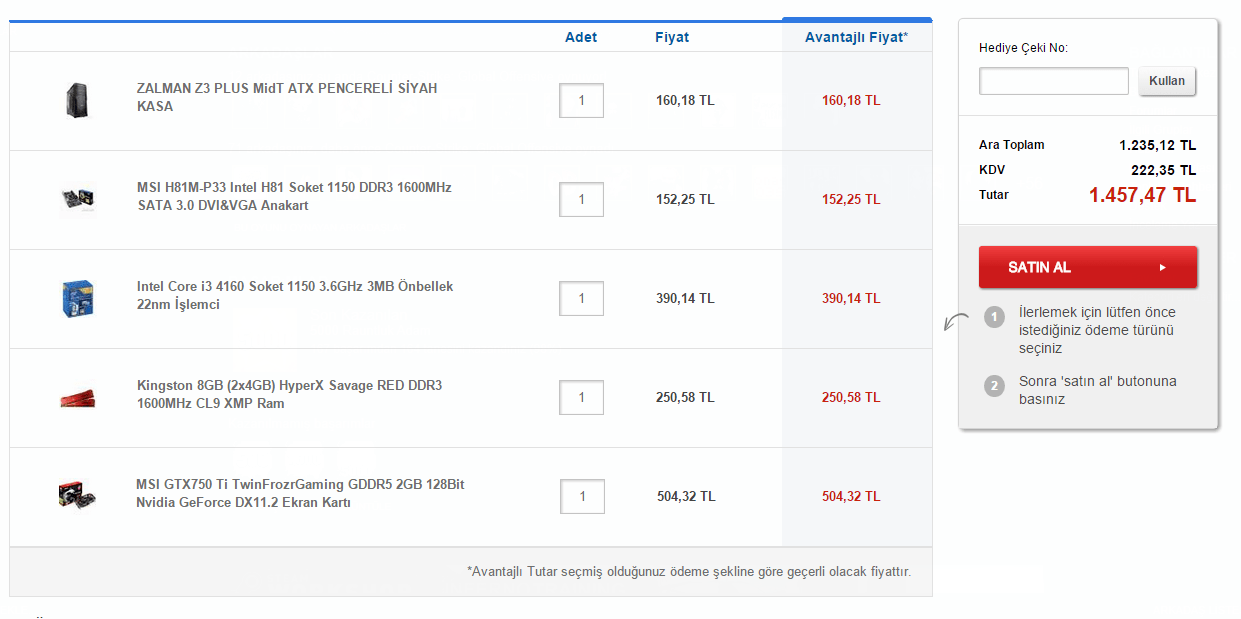Click the Fiyat column header
This screenshot has height=619, width=1241.
coord(672,36)
